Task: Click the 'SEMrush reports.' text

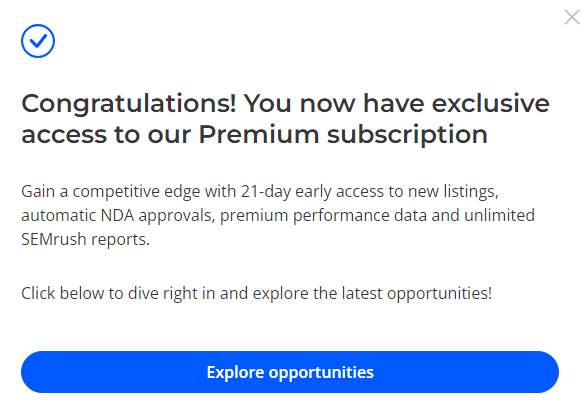Action: point(86,240)
